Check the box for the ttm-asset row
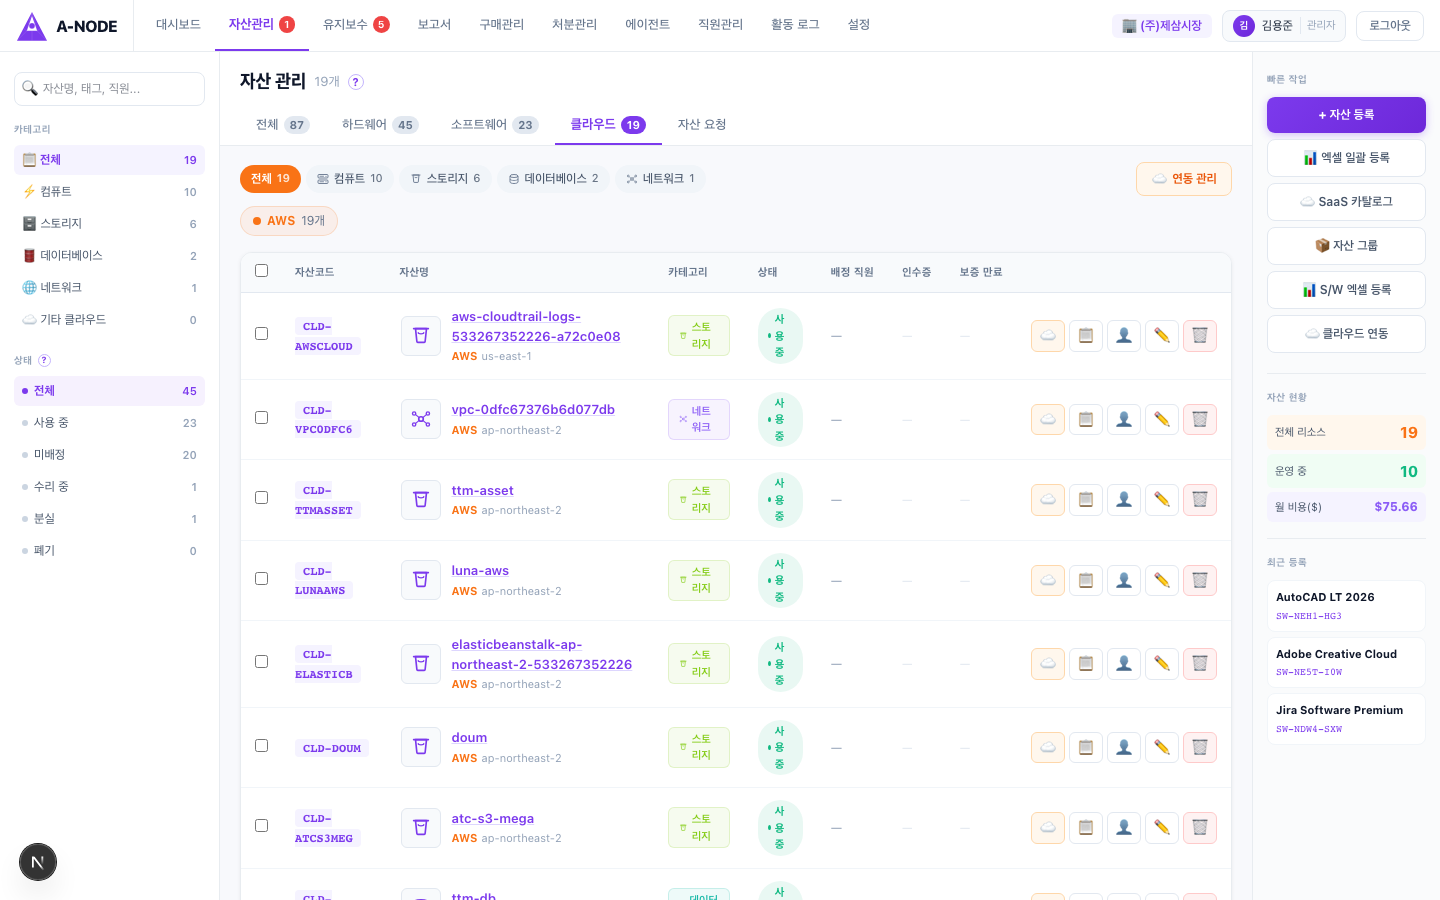This screenshot has height=900, width=1440. pyautogui.click(x=262, y=498)
